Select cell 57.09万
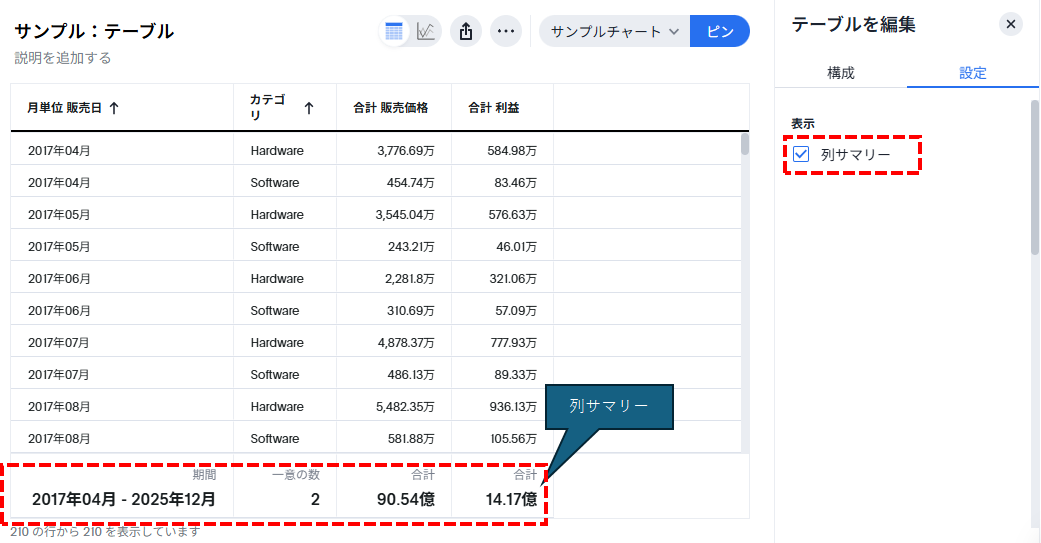This screenshot has height=543, width=1041. [516, 311]
